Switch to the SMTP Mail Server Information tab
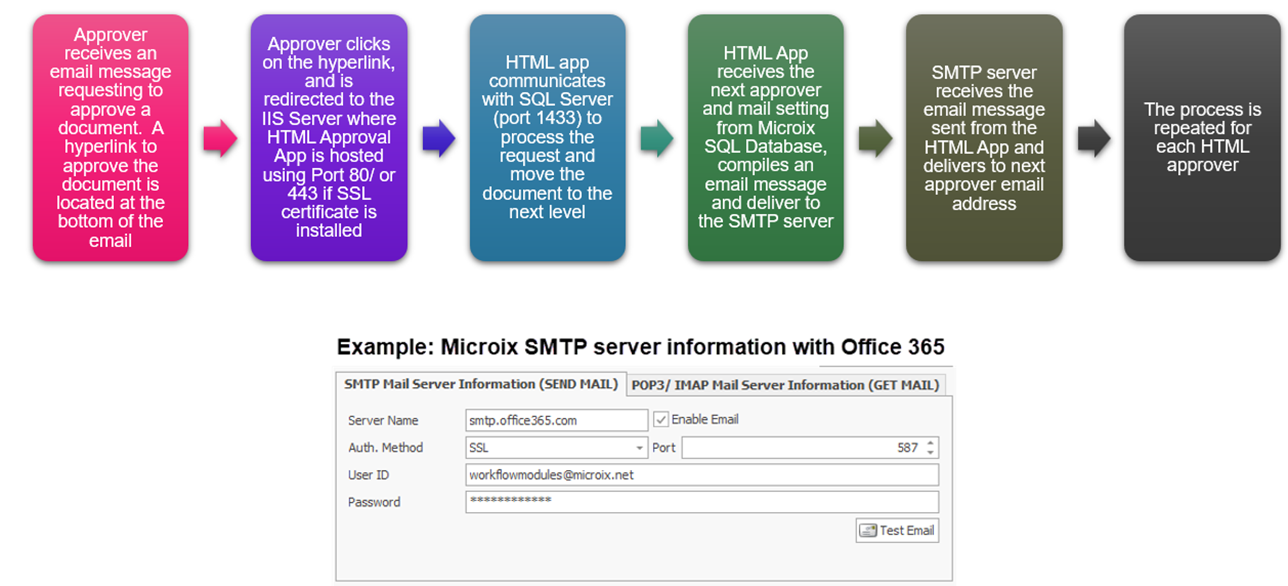 pyautogui.click(x=481, y=384)
